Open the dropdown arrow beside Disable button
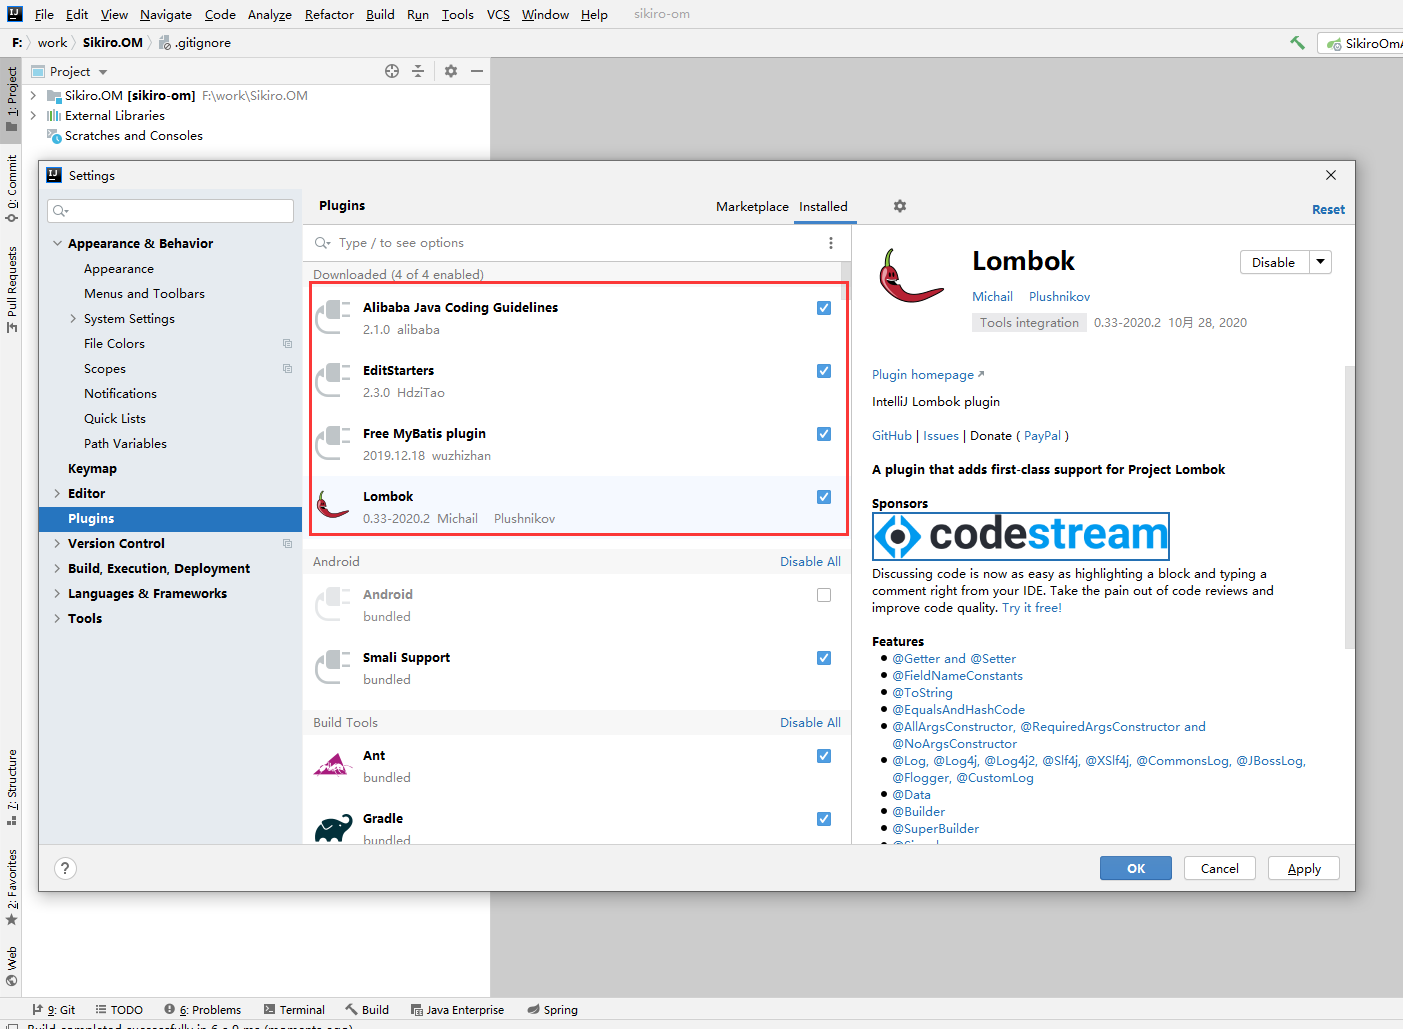The height and width of the screenshot is (1029, 1403). [x=1320, y=262]
